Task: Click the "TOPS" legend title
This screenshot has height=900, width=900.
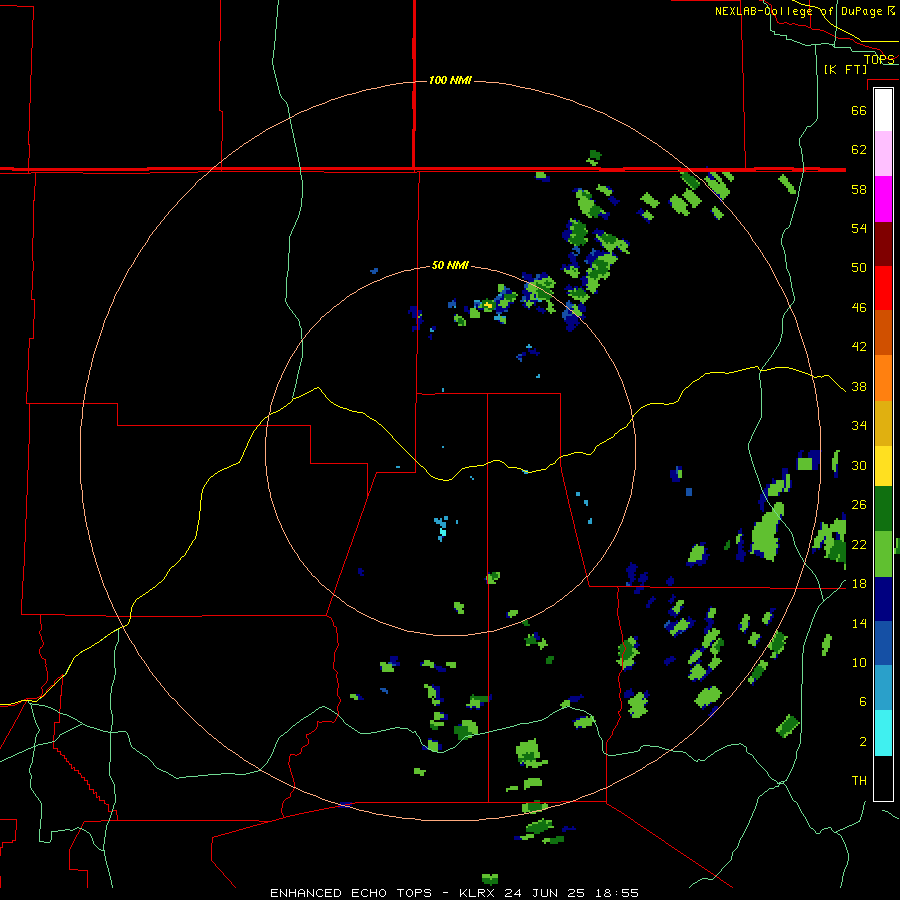Action: tap(879, 59)
